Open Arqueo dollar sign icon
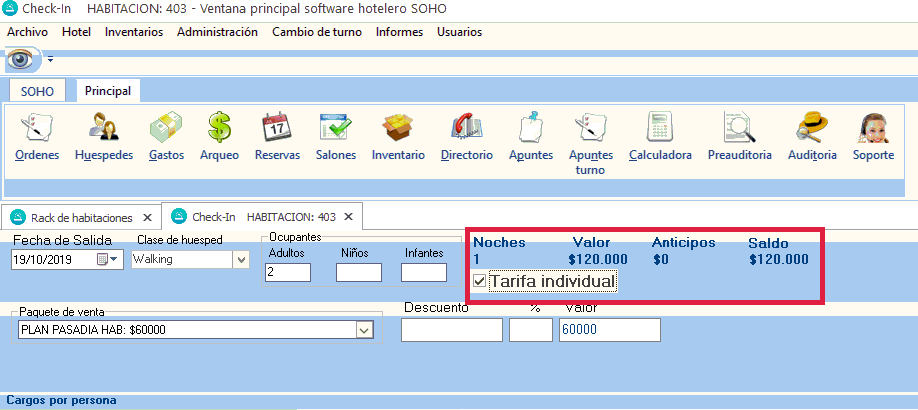The image size is (918, 410). click(219, 137)
